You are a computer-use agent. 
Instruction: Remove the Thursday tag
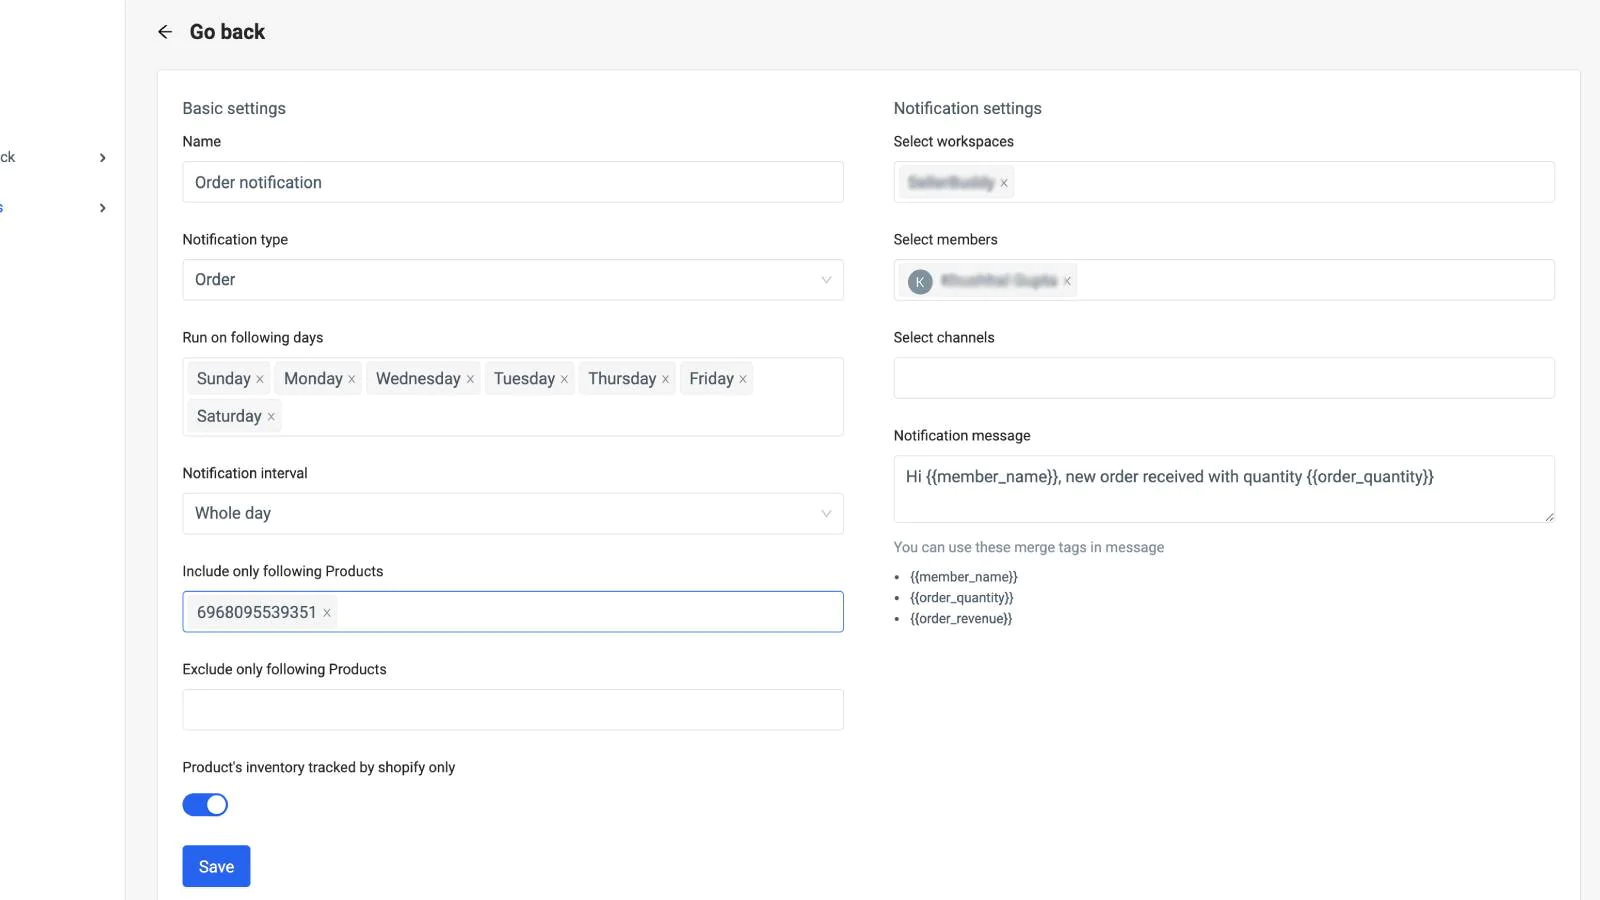point(666,379)
